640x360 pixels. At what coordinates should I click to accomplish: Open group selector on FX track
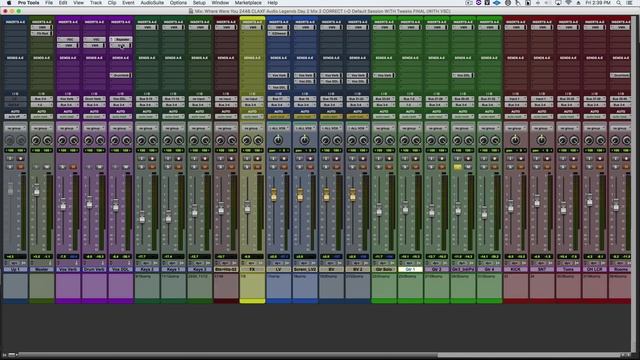click(252, 128)
